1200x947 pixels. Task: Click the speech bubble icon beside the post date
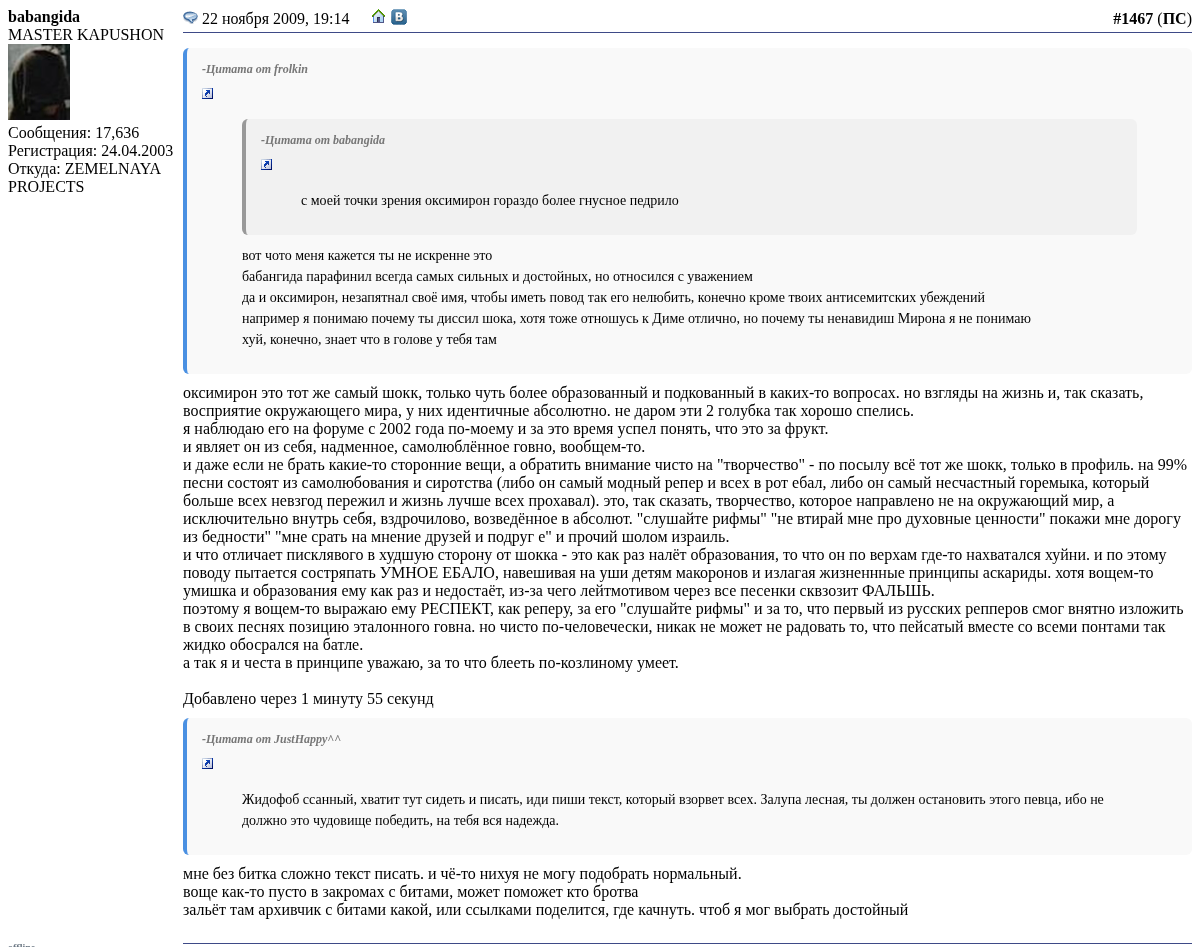click(190, 18)
